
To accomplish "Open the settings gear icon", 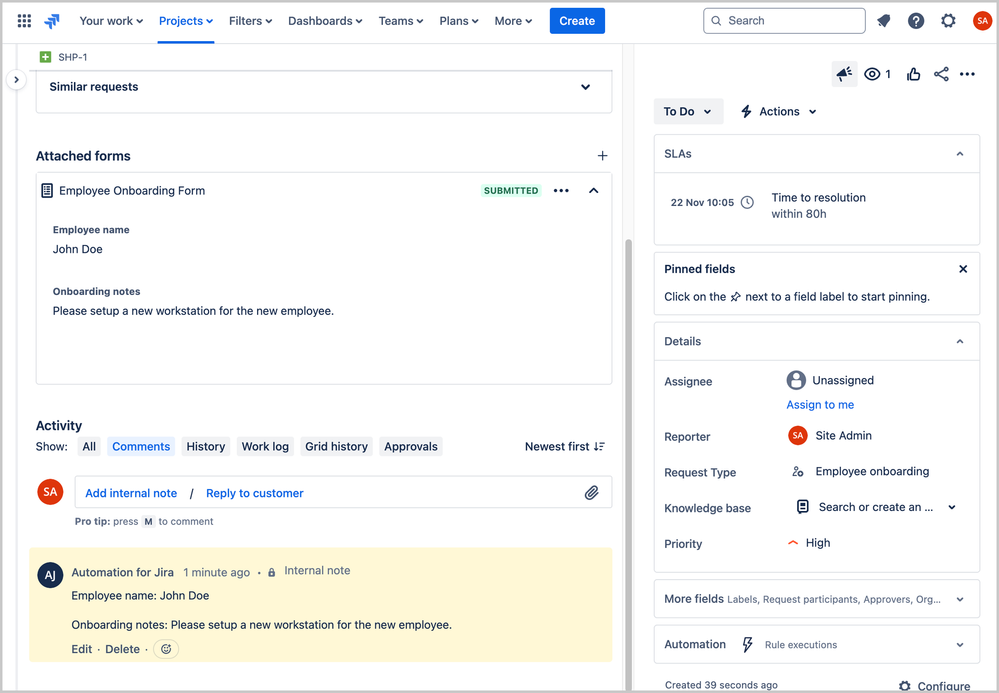I will [948, 21].
